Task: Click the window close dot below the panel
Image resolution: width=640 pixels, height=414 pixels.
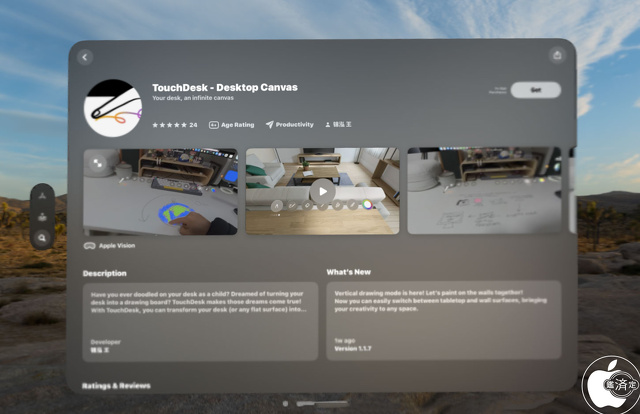Action: [285, 403]
